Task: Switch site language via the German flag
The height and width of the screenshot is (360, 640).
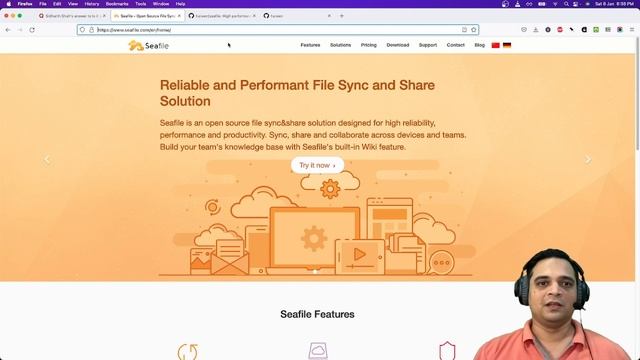Action: click(x=507, y=45)
